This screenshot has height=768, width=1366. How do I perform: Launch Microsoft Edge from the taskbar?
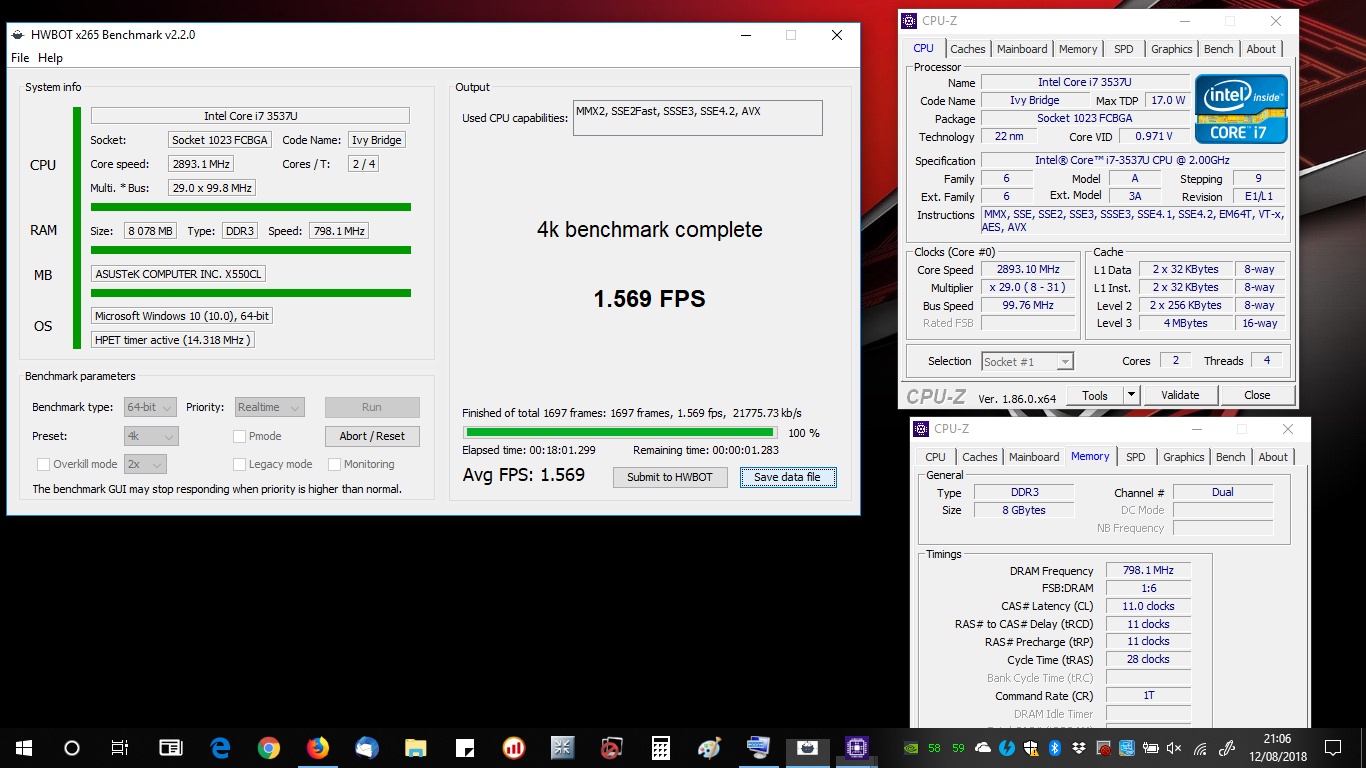pyautogui.click(x=220, y=747)
